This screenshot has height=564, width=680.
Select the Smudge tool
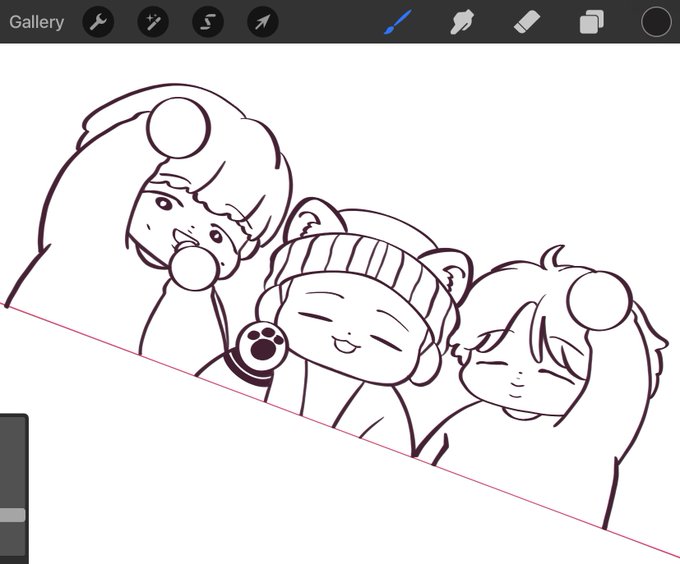pyautogui.click(x=461, y=22)
